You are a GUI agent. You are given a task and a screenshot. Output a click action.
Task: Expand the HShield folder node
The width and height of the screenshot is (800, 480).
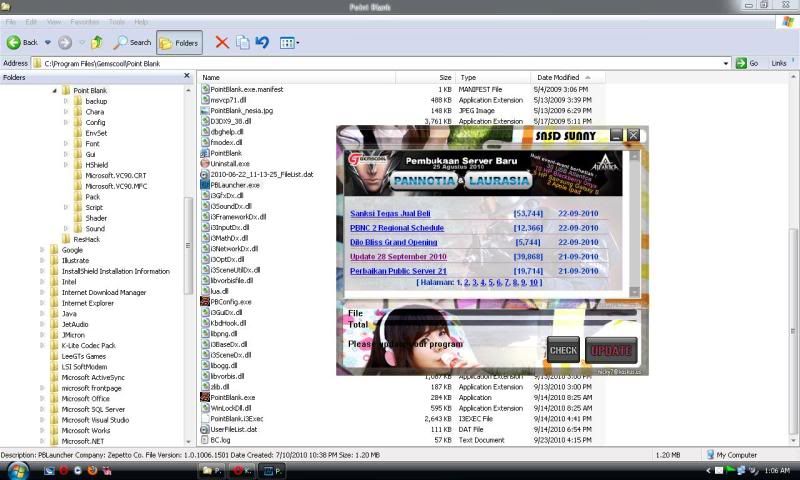(x=66, y=165)
